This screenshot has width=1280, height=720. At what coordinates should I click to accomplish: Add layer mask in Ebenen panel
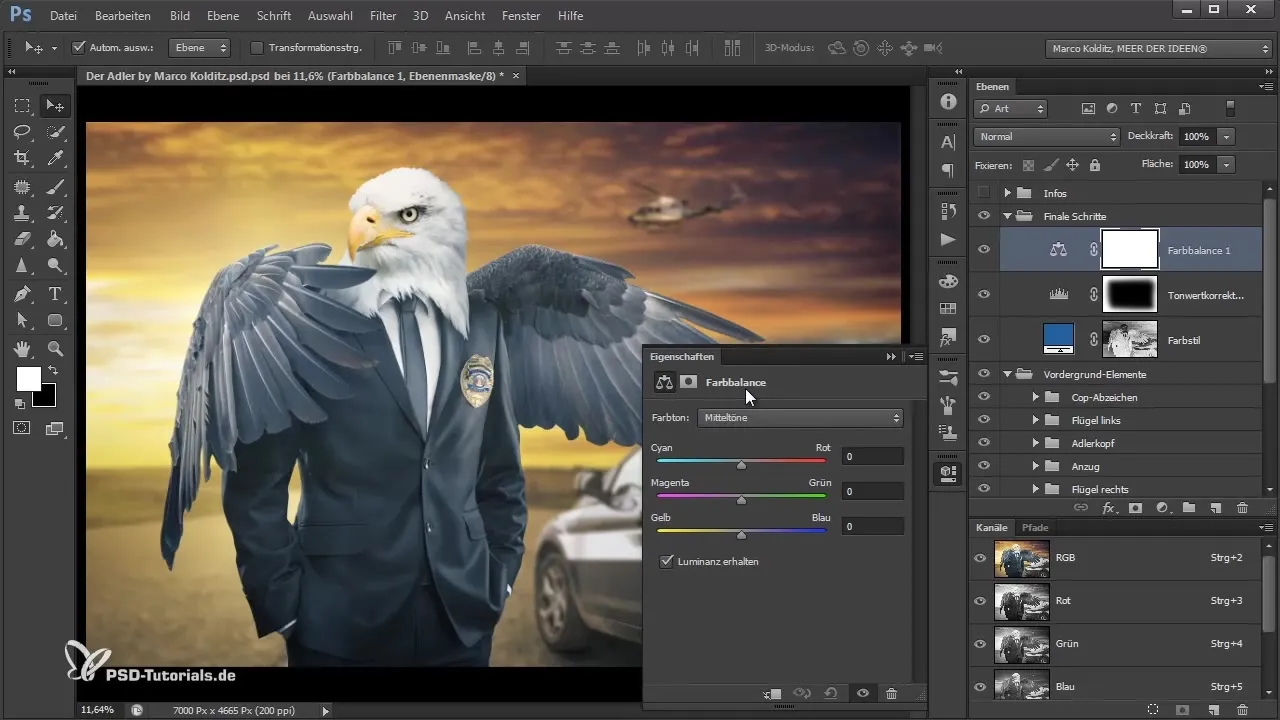[1135, 508]
